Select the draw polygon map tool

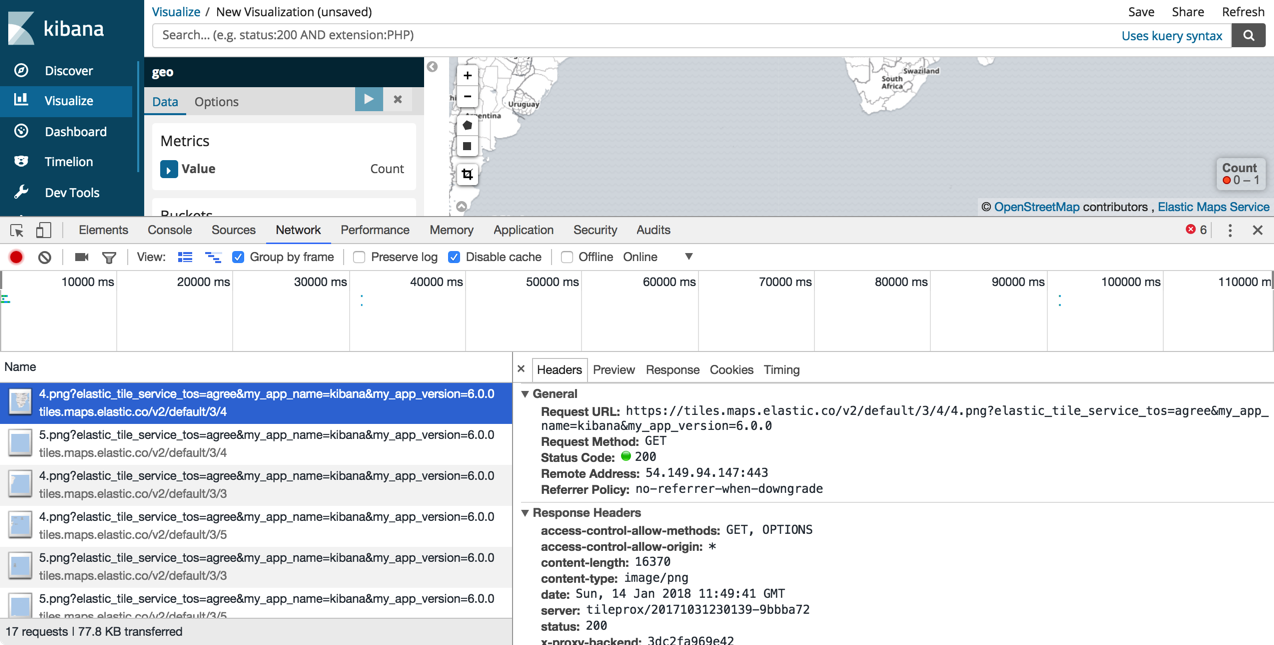point(467,125)
